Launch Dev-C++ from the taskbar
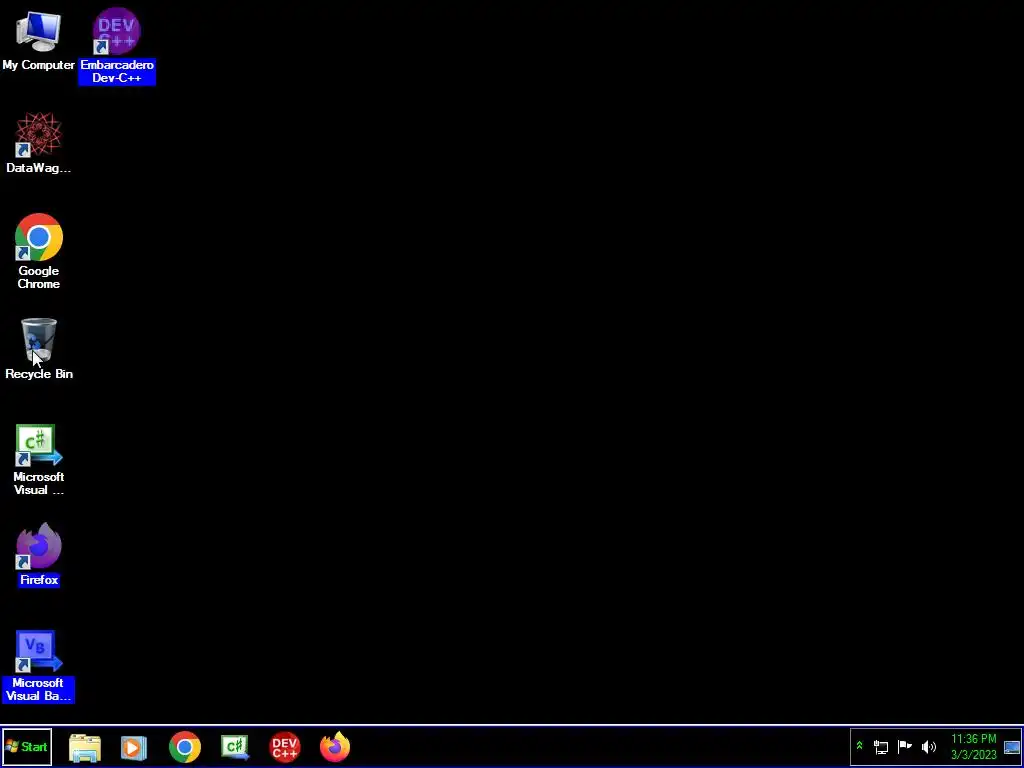1024x768 pixels. point(285,747)
